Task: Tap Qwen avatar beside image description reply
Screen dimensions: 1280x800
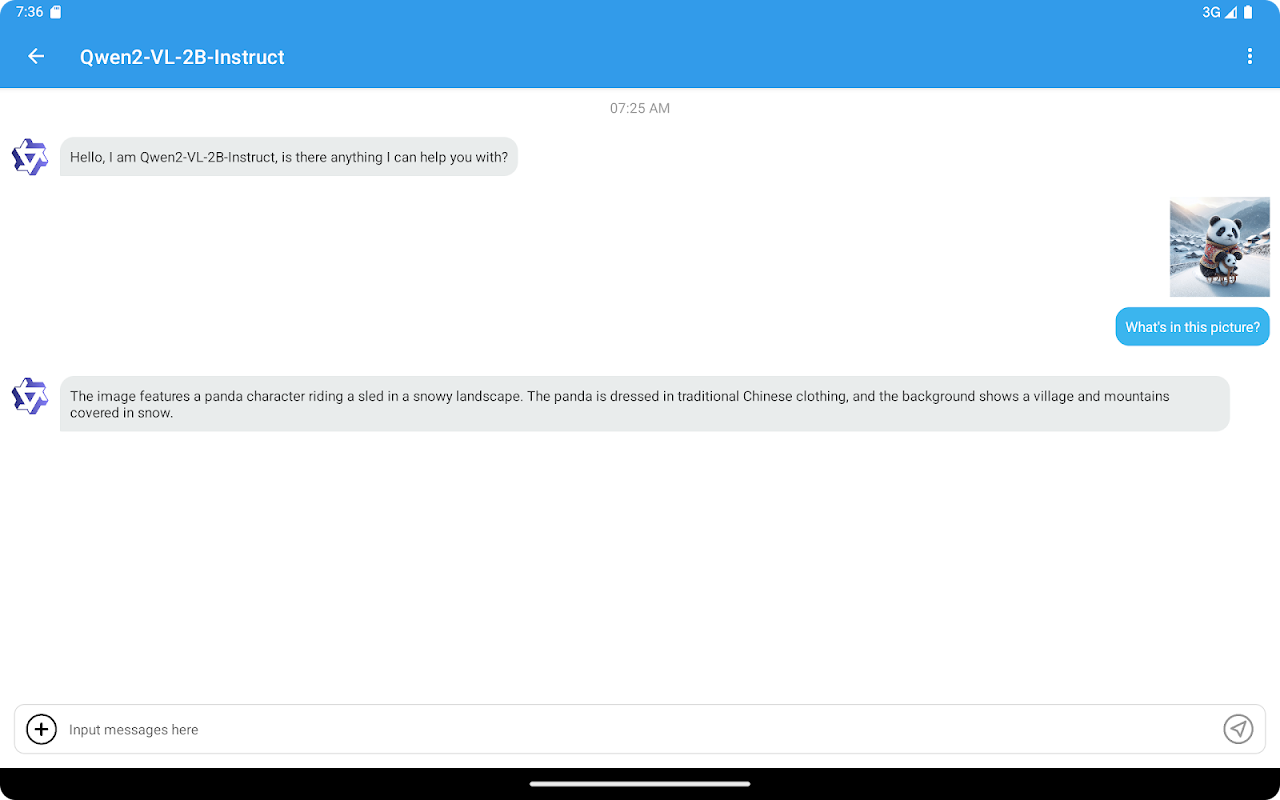Action: (x=30, y=396)
